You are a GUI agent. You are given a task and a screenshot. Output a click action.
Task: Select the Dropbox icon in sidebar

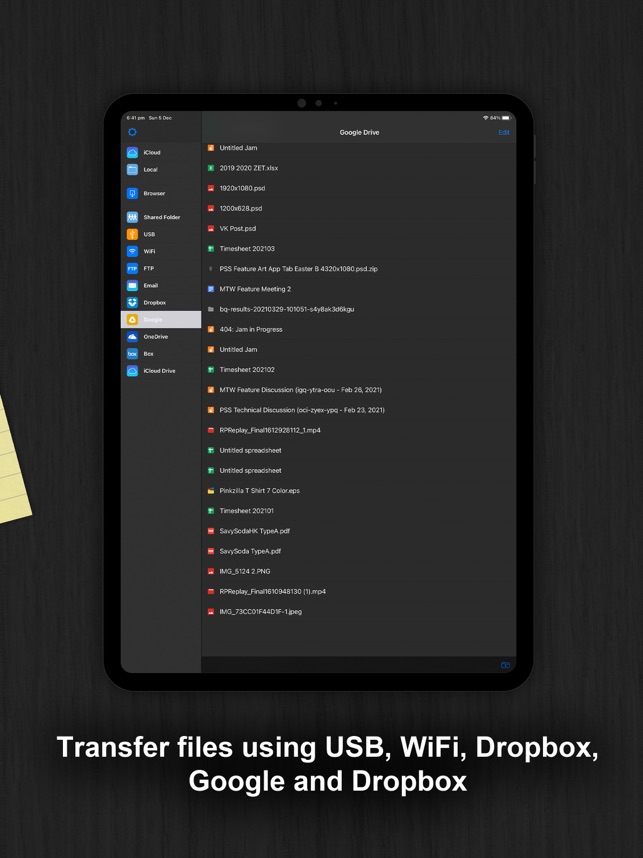[x=132, y=302]
